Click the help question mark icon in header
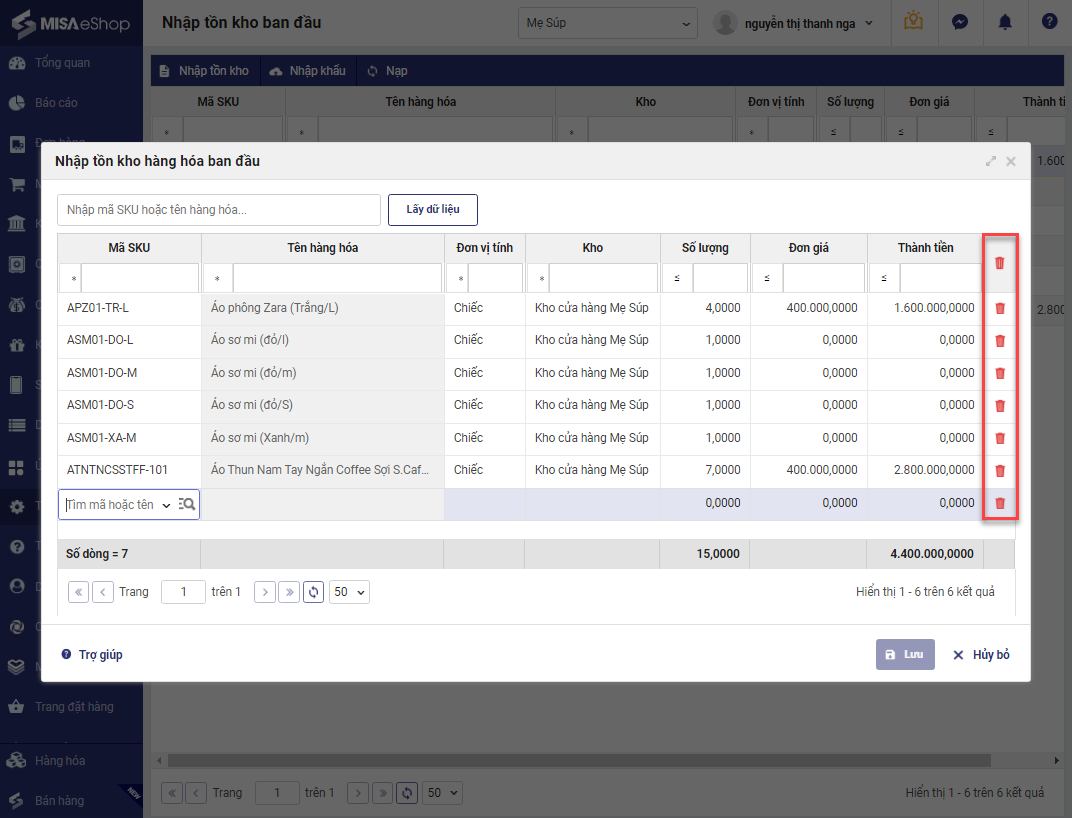This screenshot has width=1072, height=818. pyautogui.click(x=1049, y=22)
